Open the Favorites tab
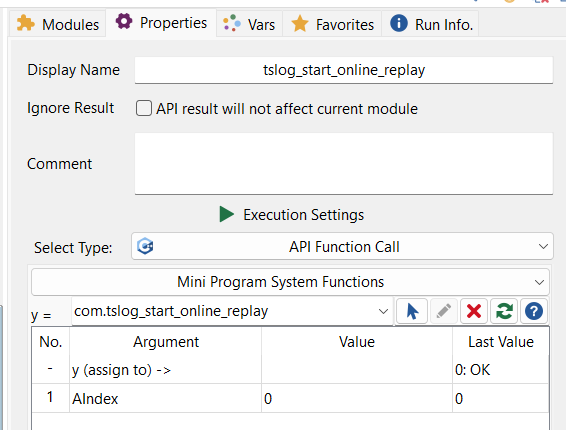The height and width of the screenshot is (430, 566). 332,24
